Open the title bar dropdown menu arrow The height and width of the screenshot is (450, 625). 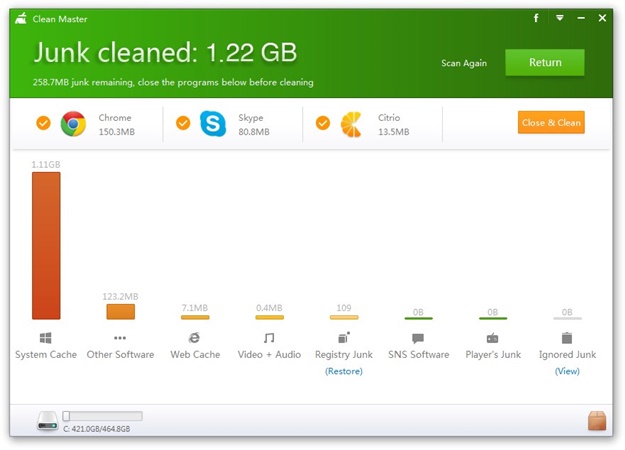[x=560, y=18]
